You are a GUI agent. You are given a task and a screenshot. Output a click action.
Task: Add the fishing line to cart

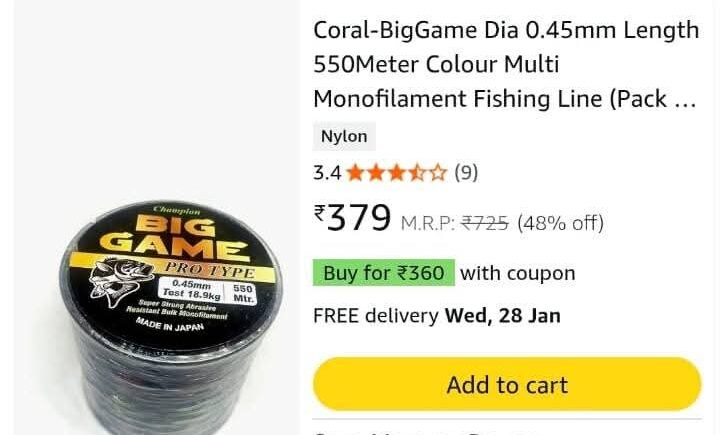[x=507, y=384]
